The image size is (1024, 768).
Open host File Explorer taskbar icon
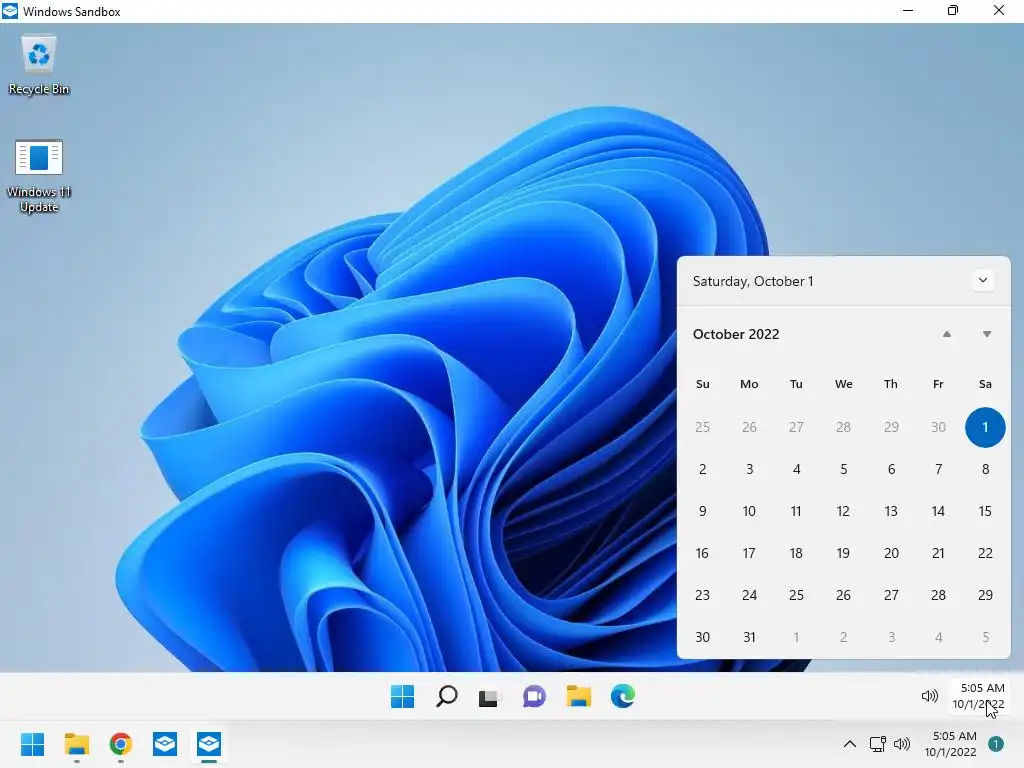tap(76, 744)
